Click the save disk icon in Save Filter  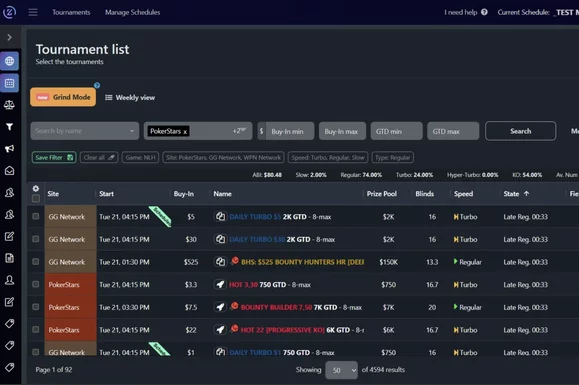(x=70, y=158)
